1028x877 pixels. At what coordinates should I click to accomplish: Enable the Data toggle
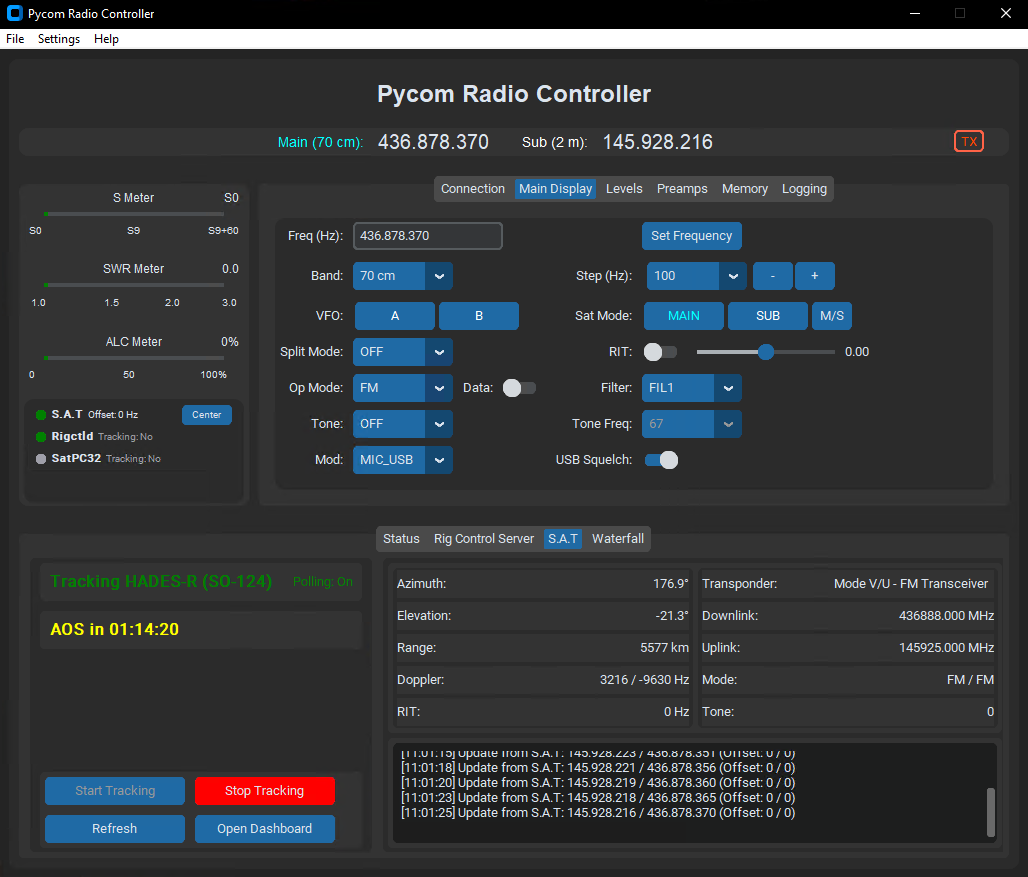coord(519,388)
